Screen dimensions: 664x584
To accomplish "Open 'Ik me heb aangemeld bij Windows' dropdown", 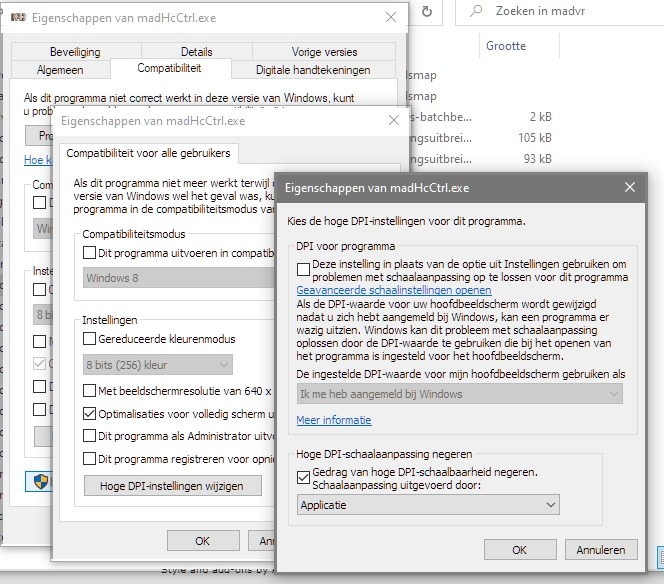I will point(460,394).
